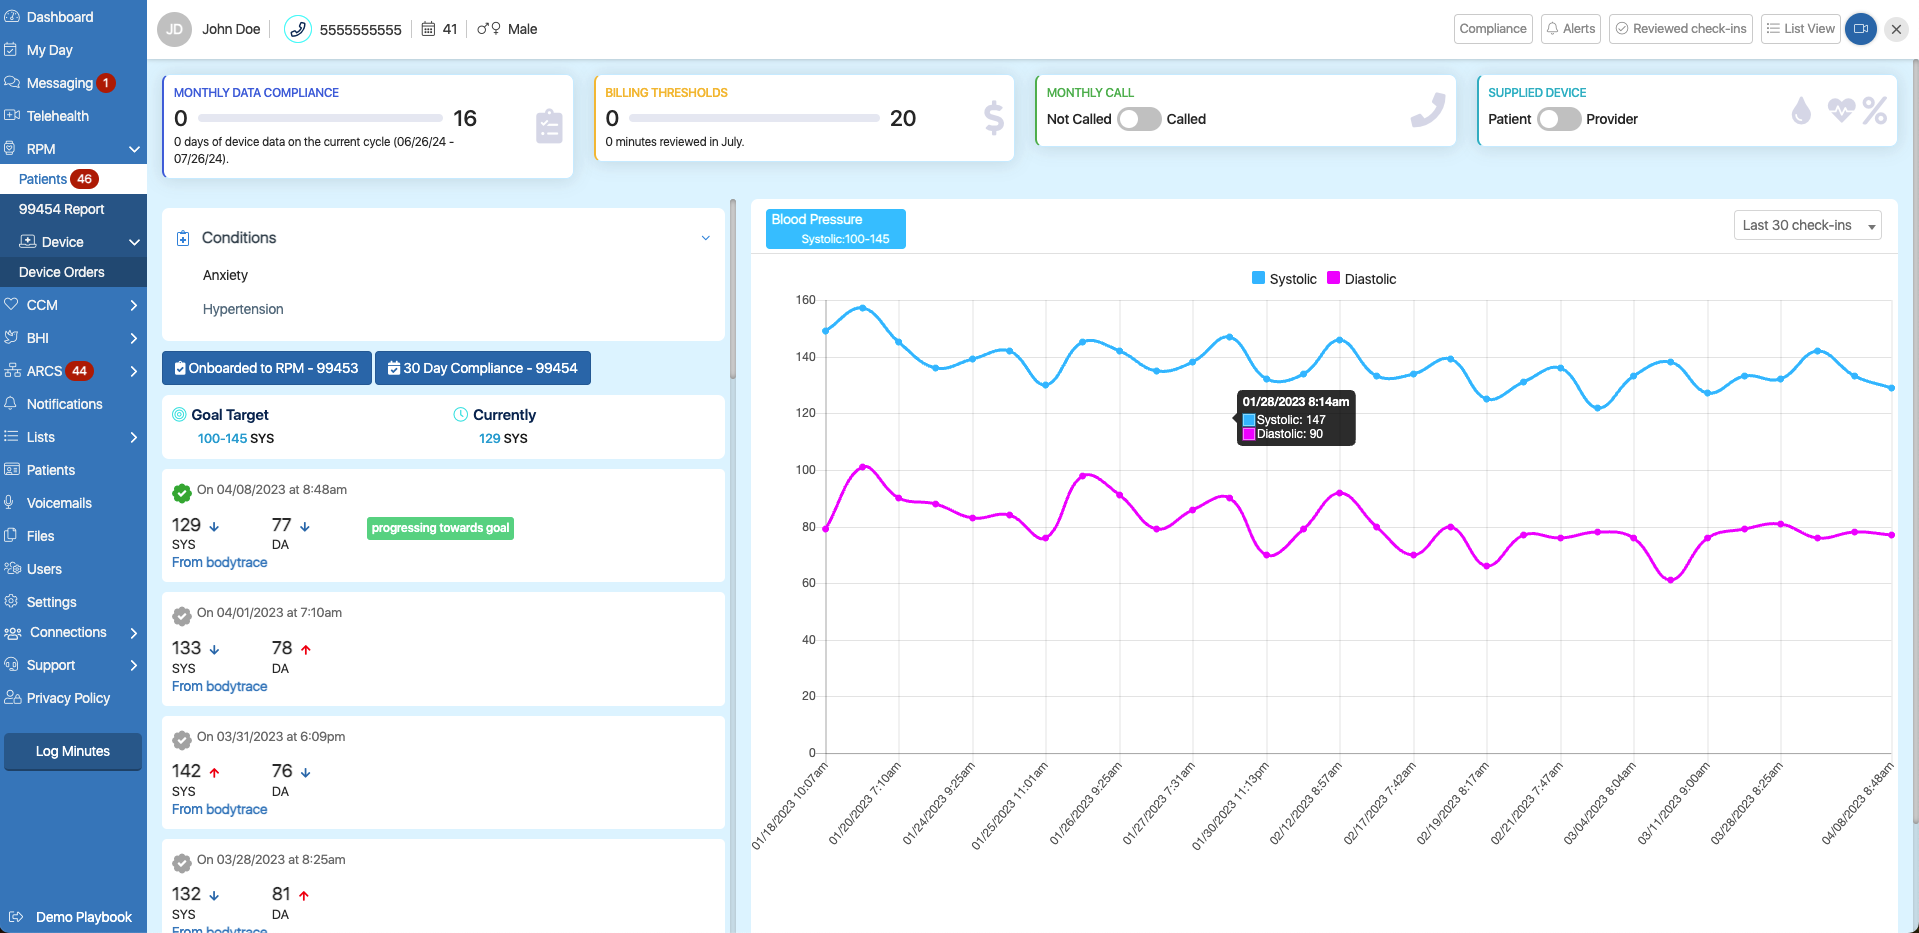The height and width of the screenshot is (933, 1919).
Task: Click the JD patient avatar
Action: click(x=174, y=29)
